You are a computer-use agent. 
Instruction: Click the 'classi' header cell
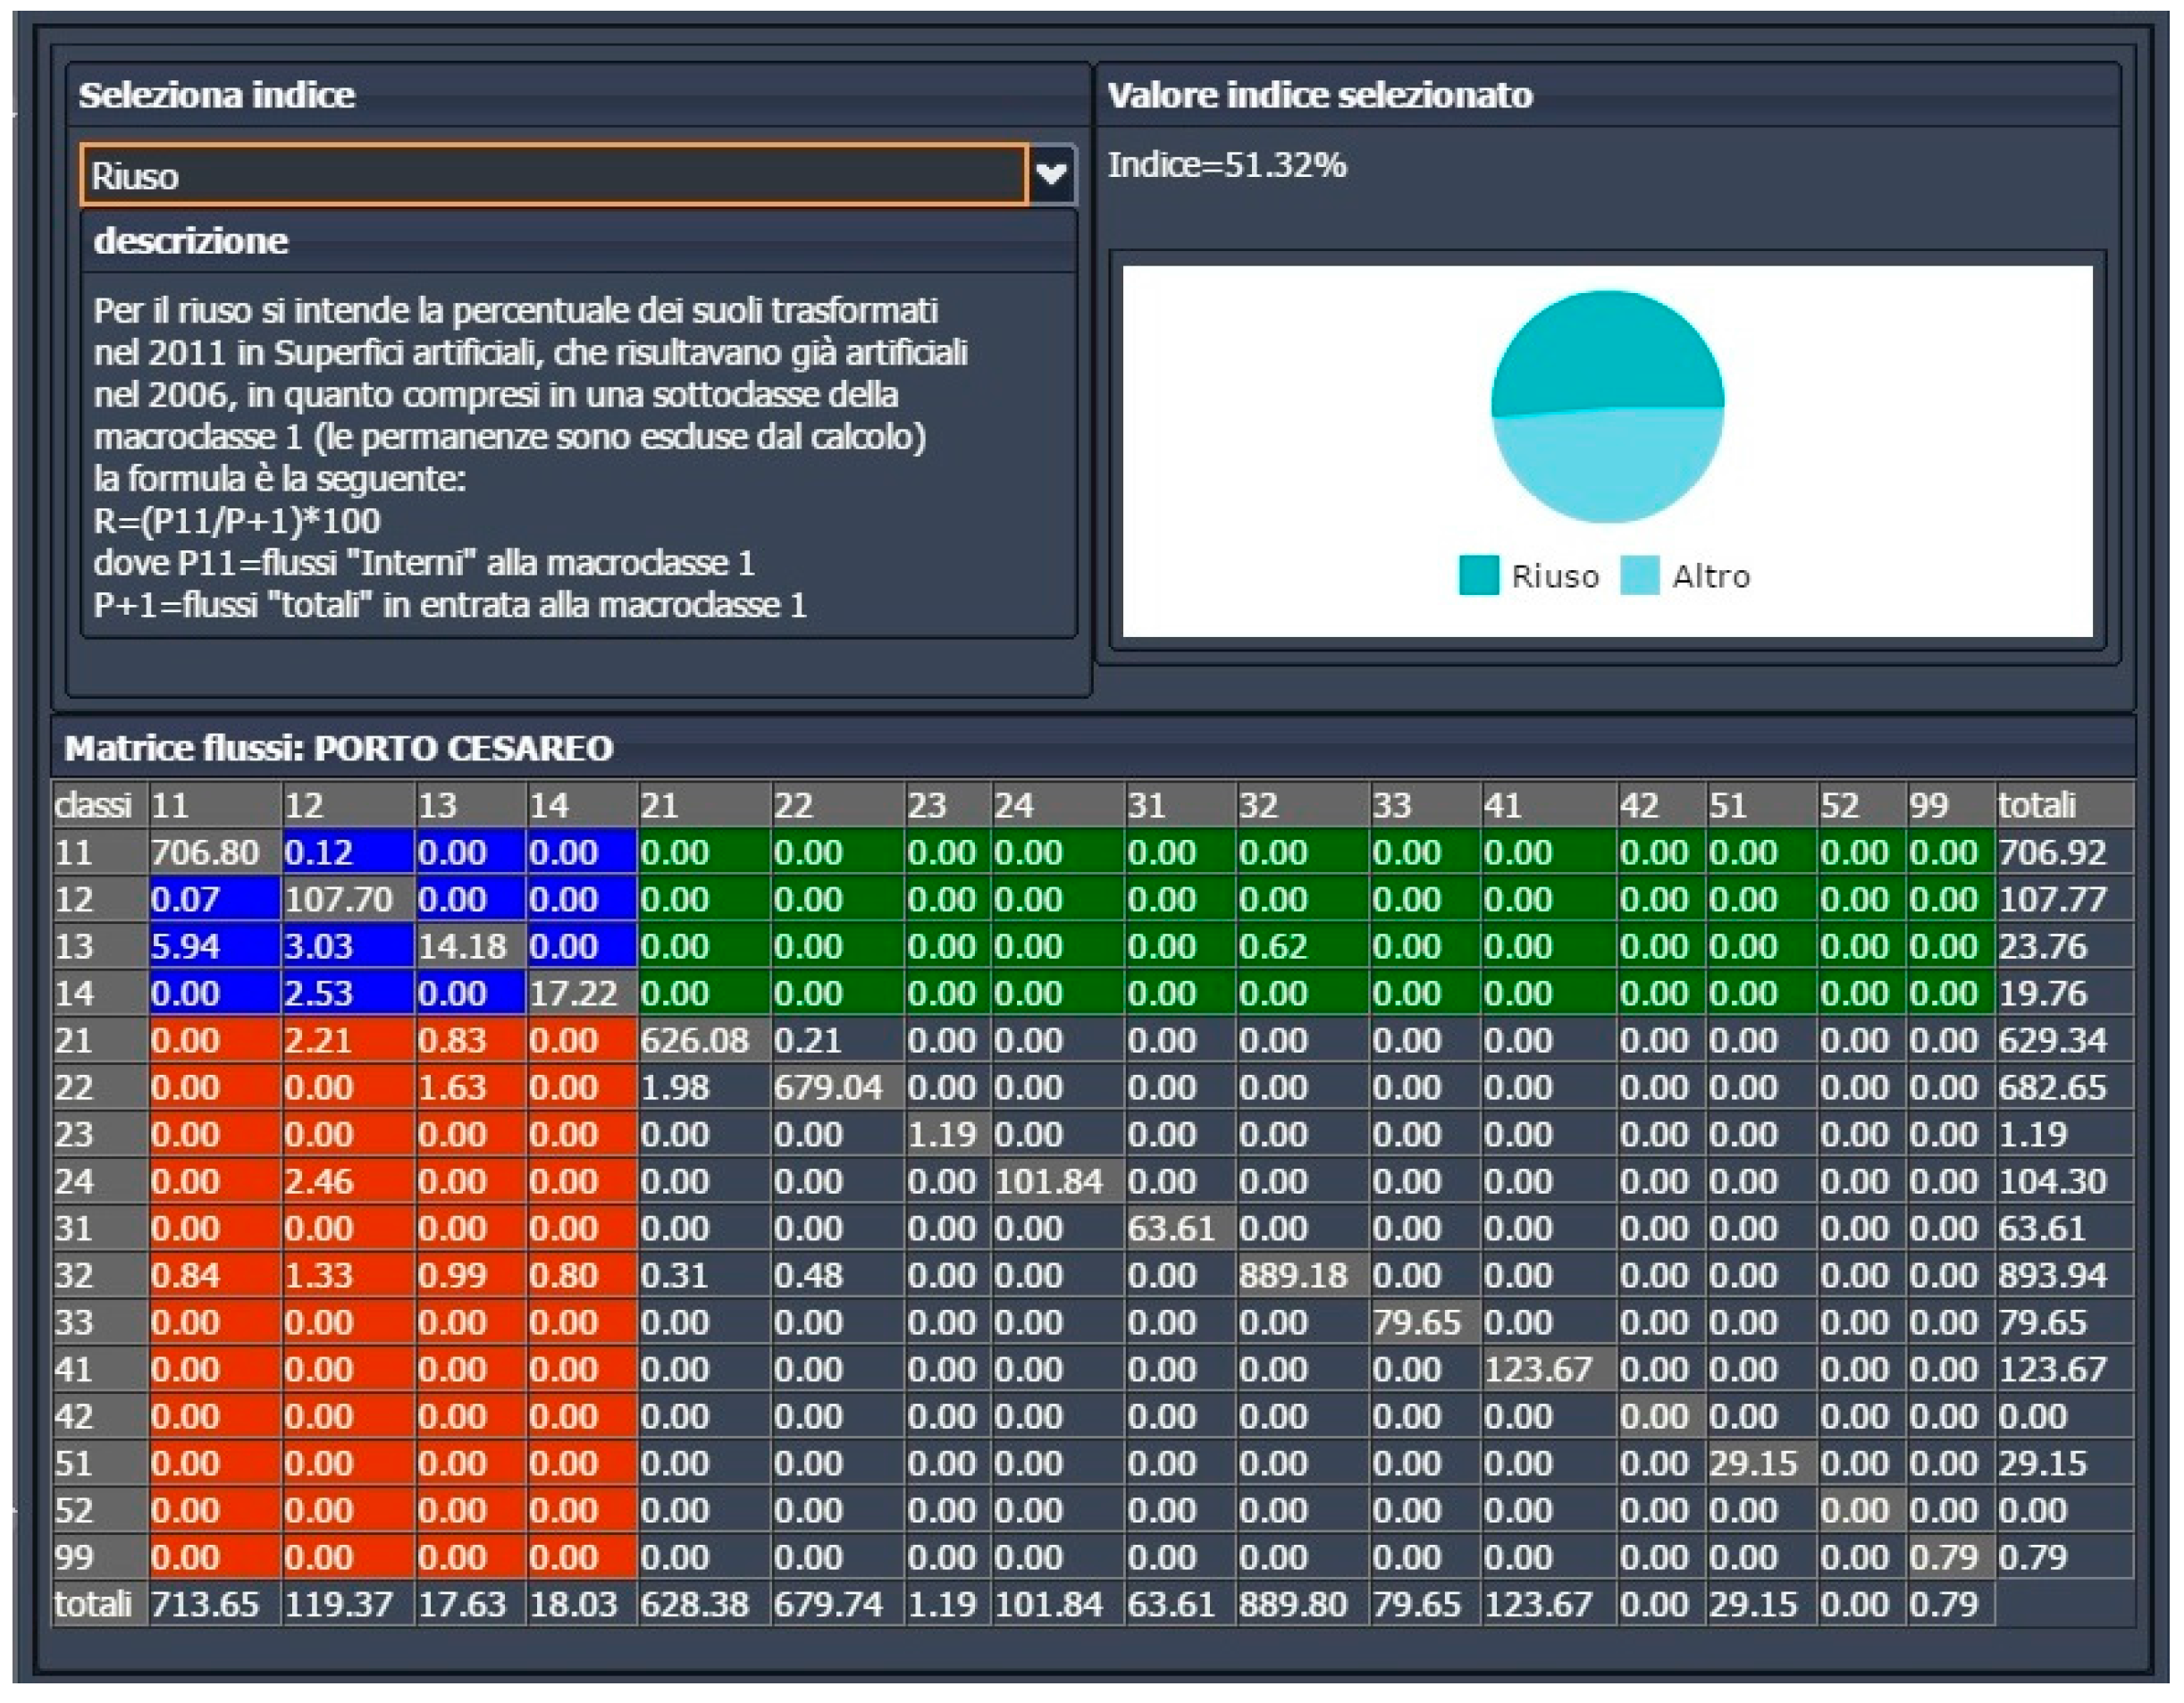[98, 806]
